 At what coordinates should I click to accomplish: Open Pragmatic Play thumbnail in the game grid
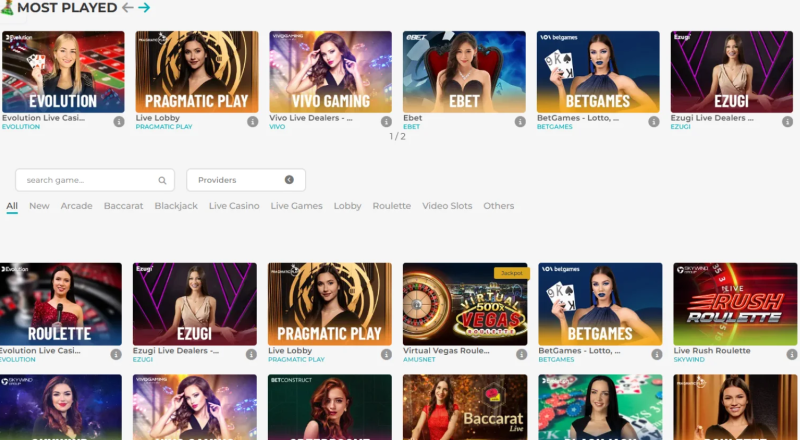(x=330, y=304)
